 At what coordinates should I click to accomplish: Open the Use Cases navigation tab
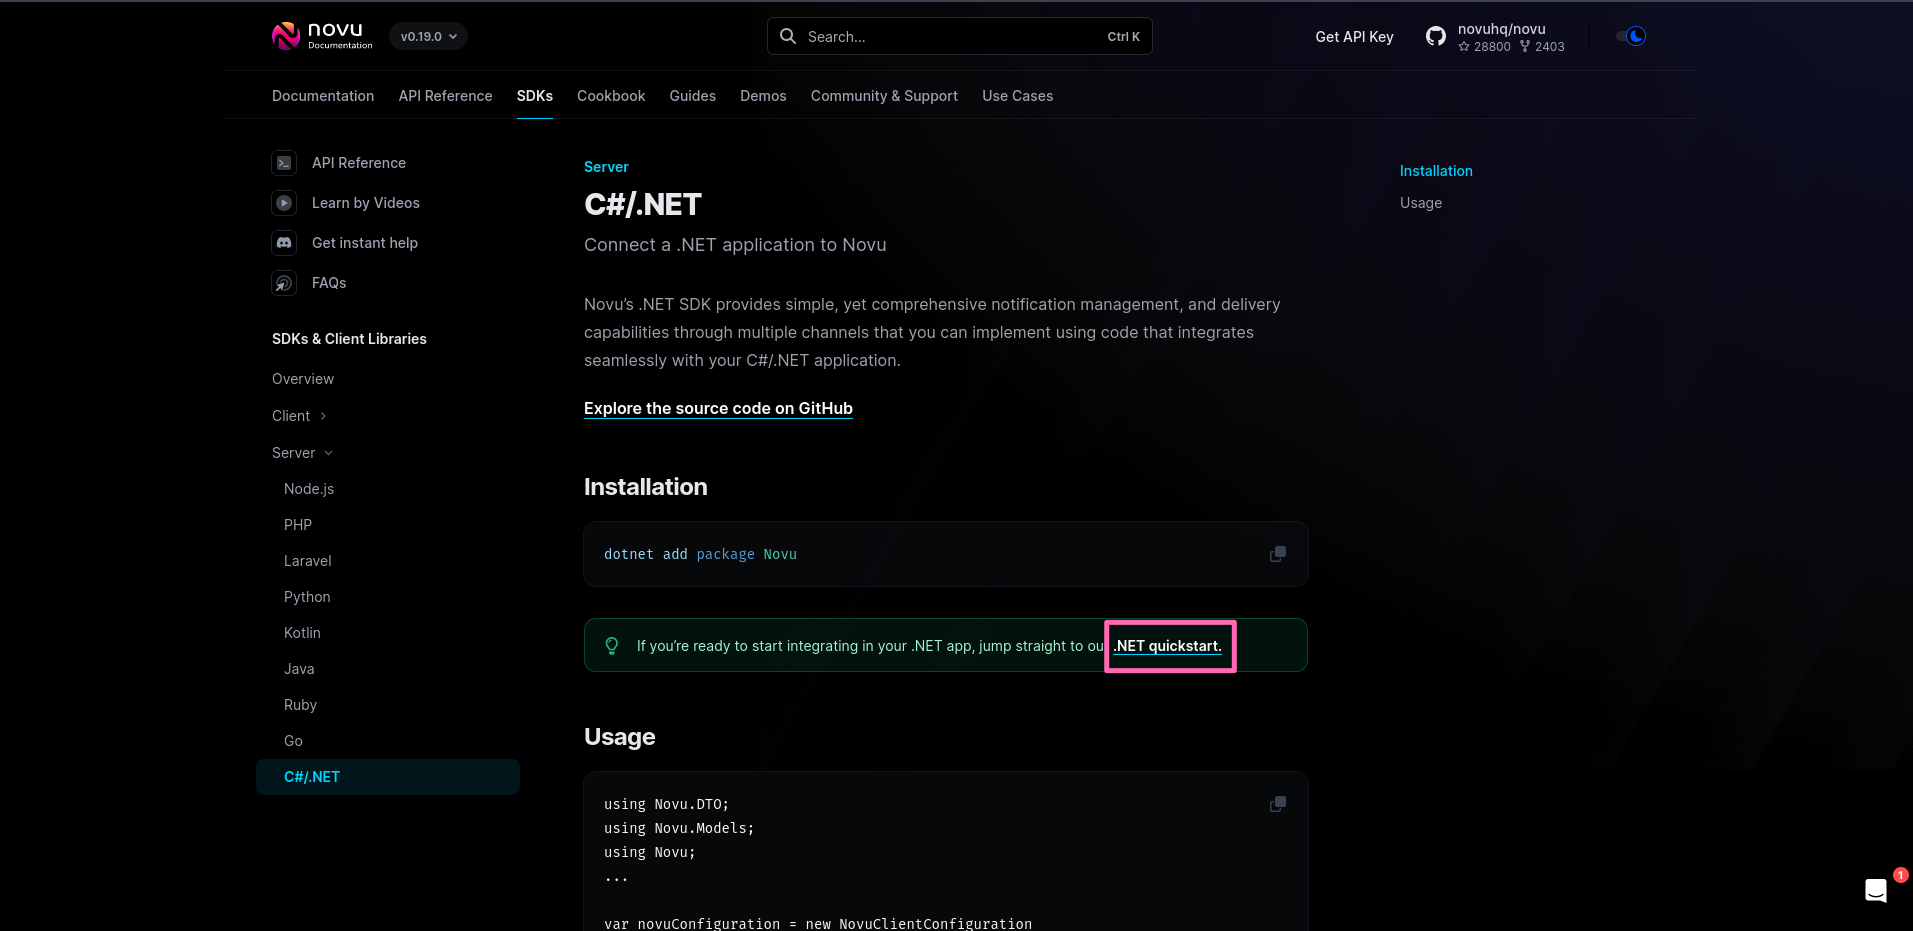[x=1017, y=95]
